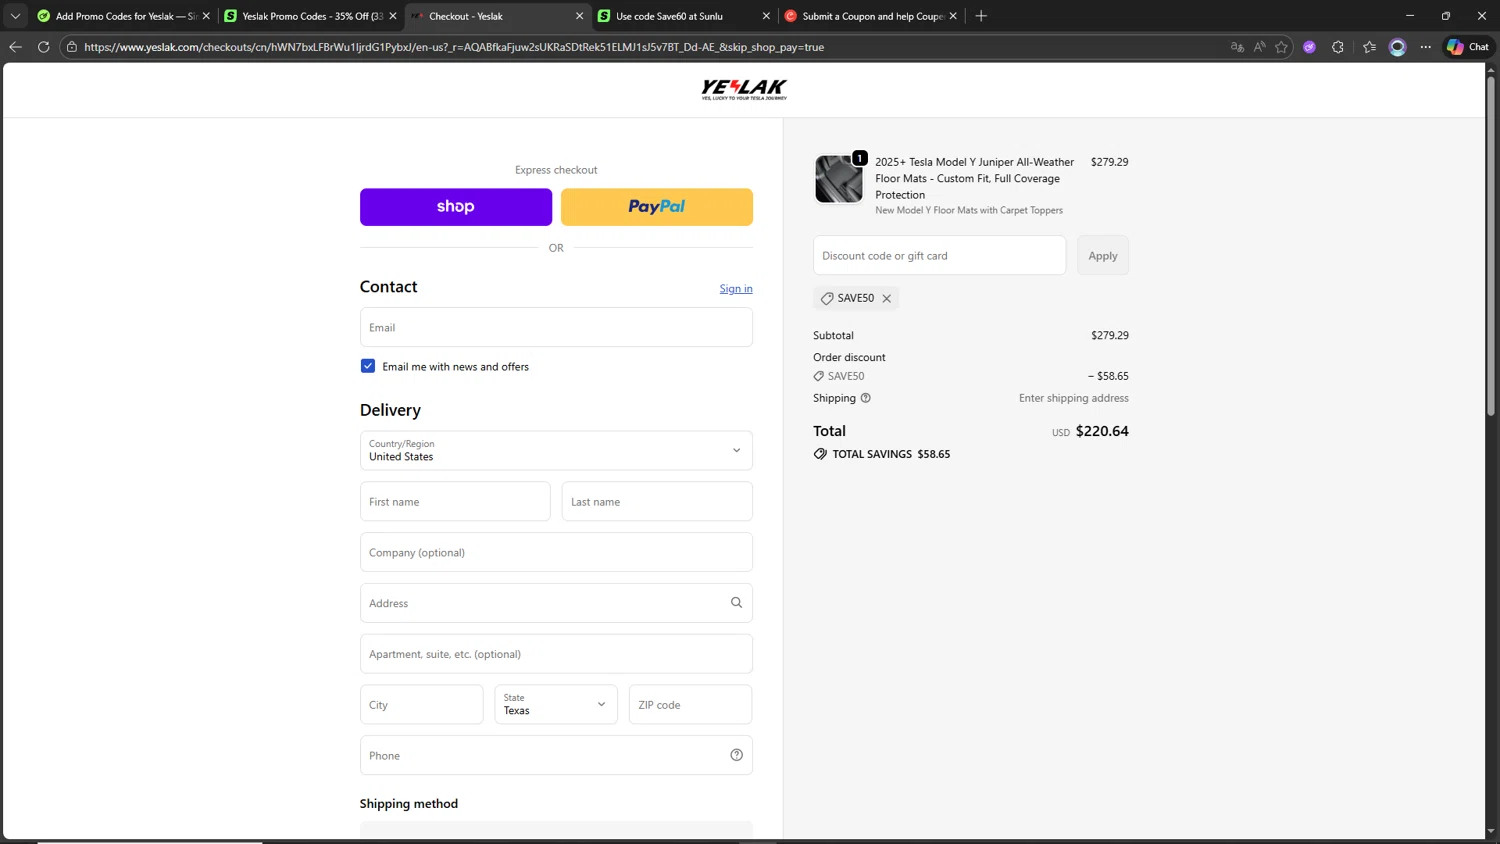1500x844 pixels.
Task: Open the translate page icon
Action: pyautogui.click(x=1237, y=47)
